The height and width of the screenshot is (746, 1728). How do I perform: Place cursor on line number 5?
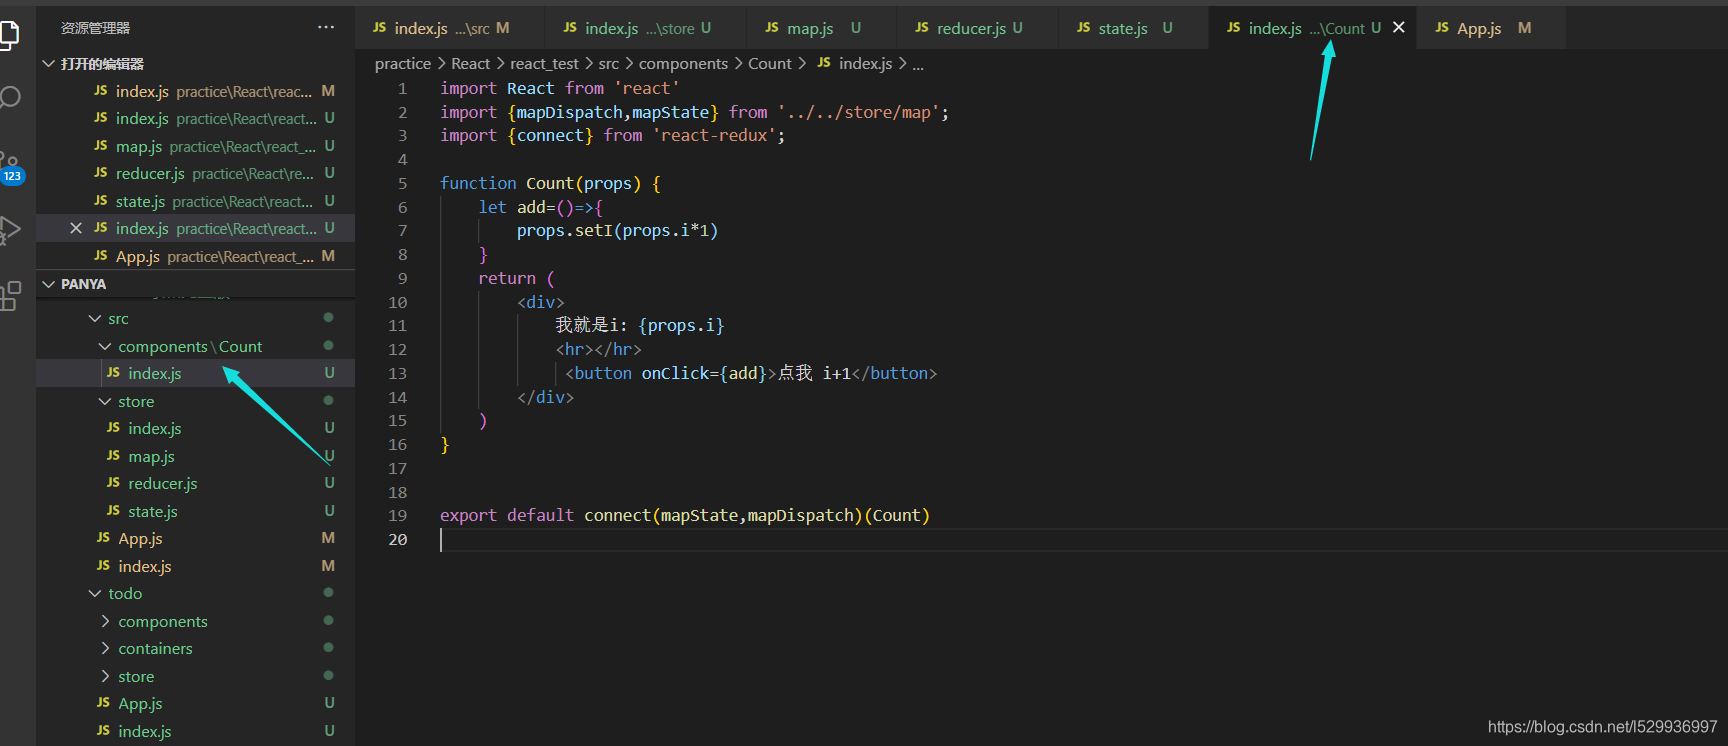coord(402,183)
